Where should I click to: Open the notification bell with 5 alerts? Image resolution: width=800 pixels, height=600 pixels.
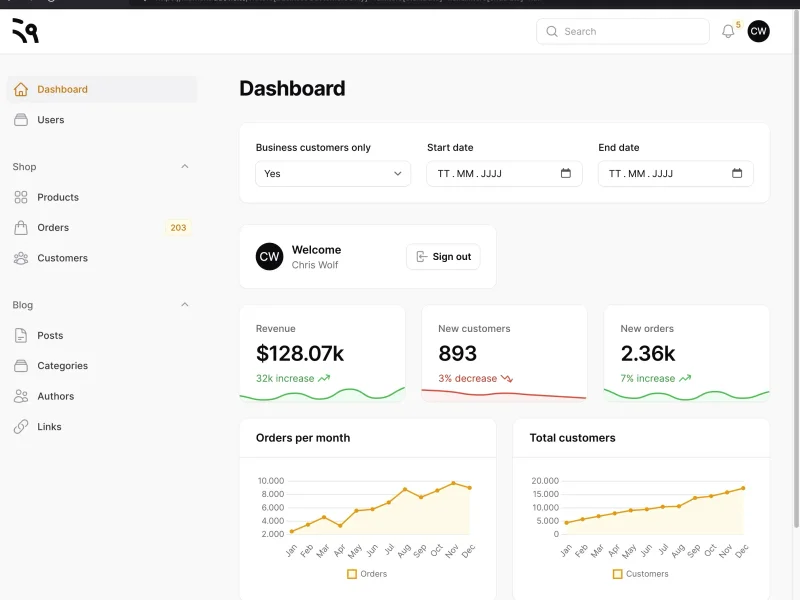tap(729, 31)
